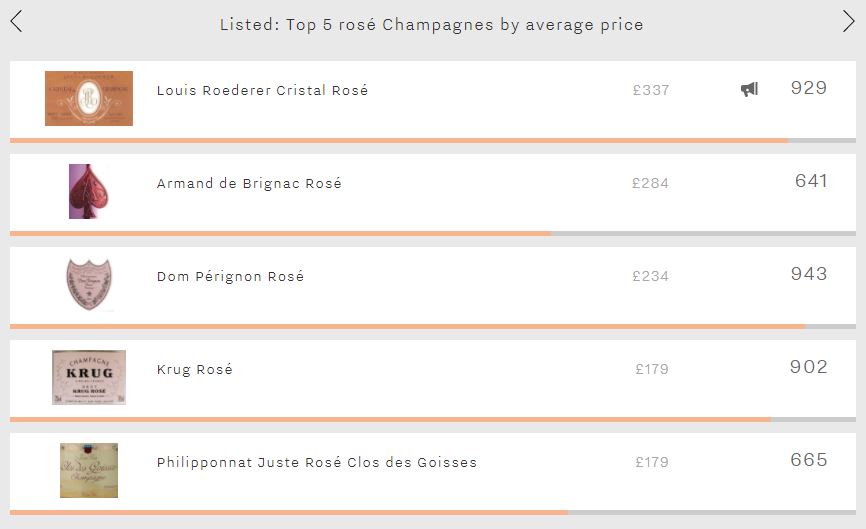Click the orange score bar under Krug Rosé

(x=390, y=420)
